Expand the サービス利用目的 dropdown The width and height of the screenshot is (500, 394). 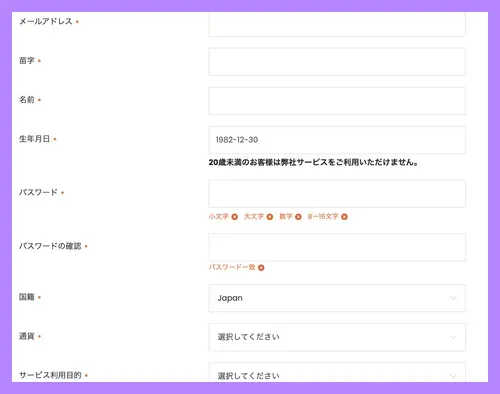[x=337, y=373]
